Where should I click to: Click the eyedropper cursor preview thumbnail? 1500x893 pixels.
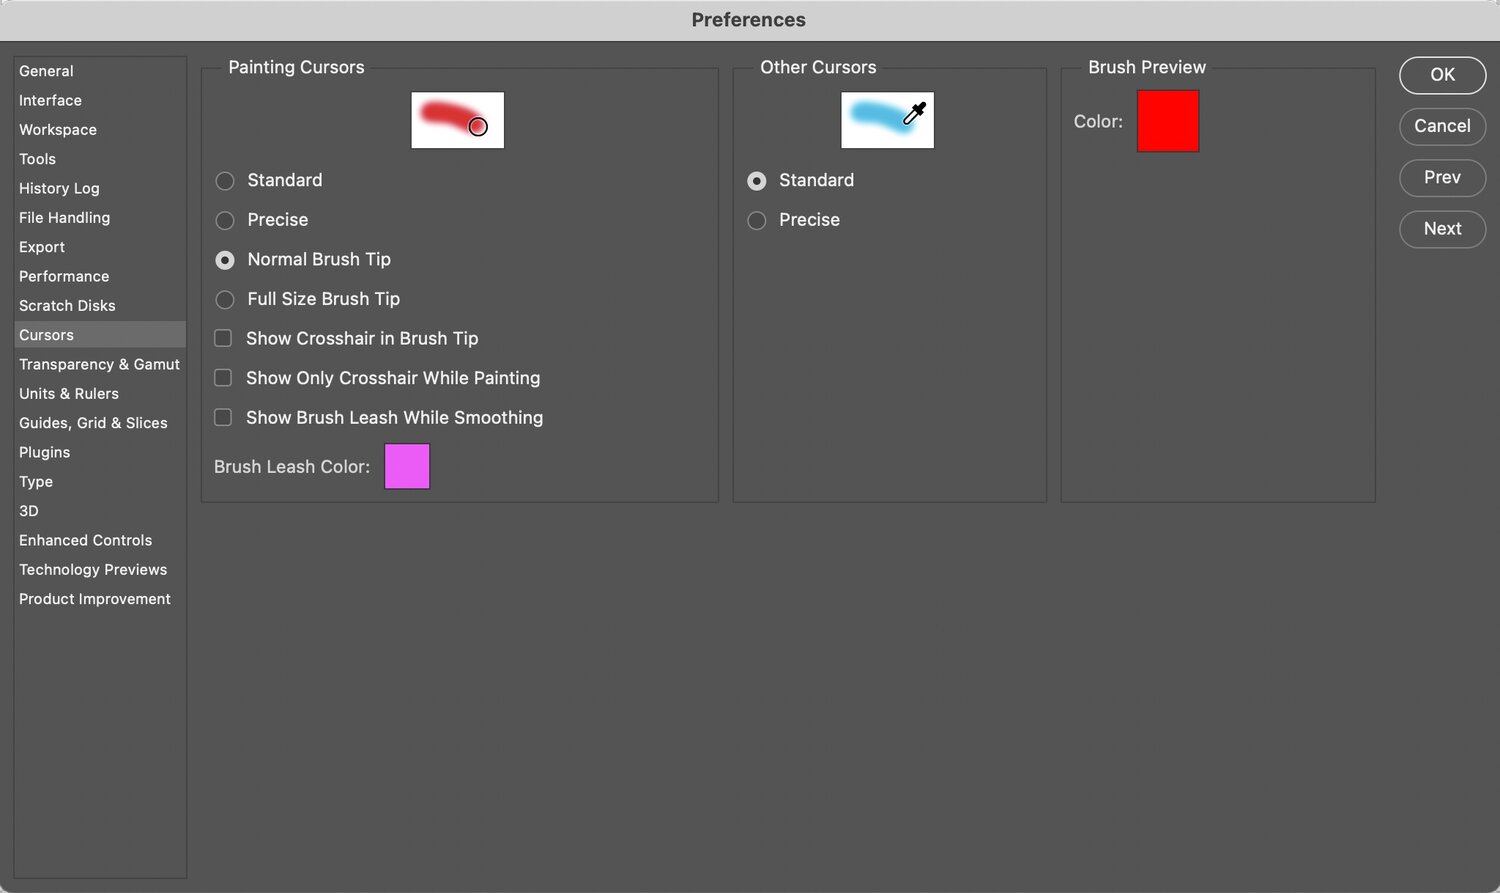887,120
